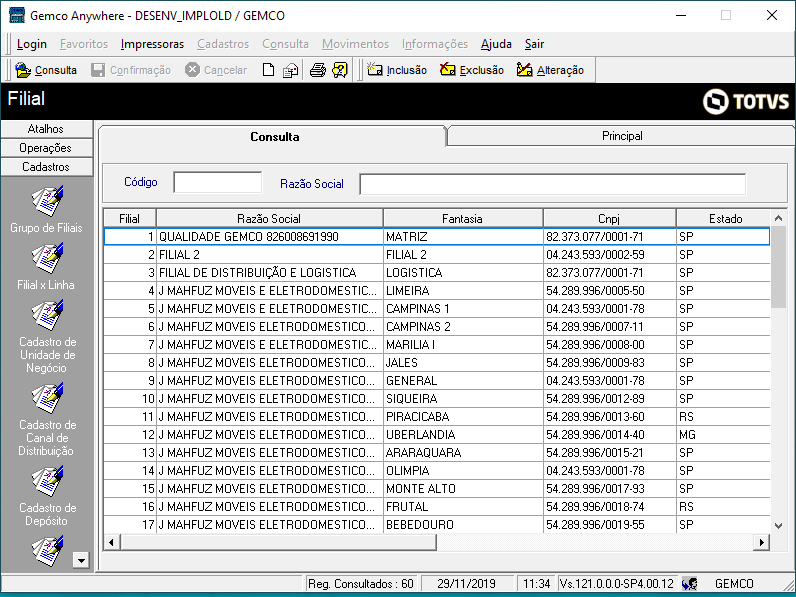This screenshot has width=796, height=597.
Task: Select the FILIAL DE DISTRIBUIÇÃO E LOGISTICA row
Action: click(437, 273)
